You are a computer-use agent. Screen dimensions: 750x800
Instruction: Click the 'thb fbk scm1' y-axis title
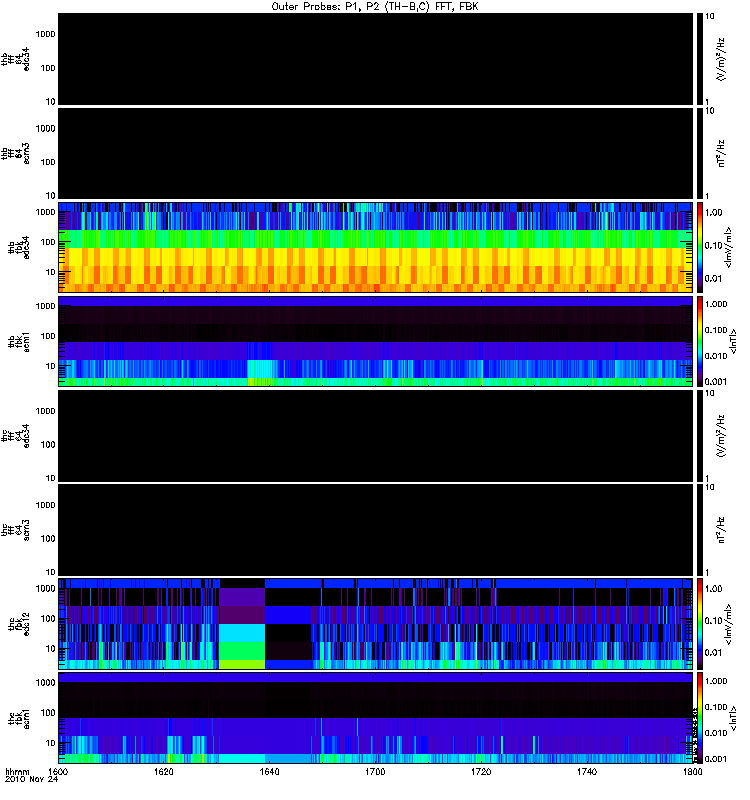point(18,342)
